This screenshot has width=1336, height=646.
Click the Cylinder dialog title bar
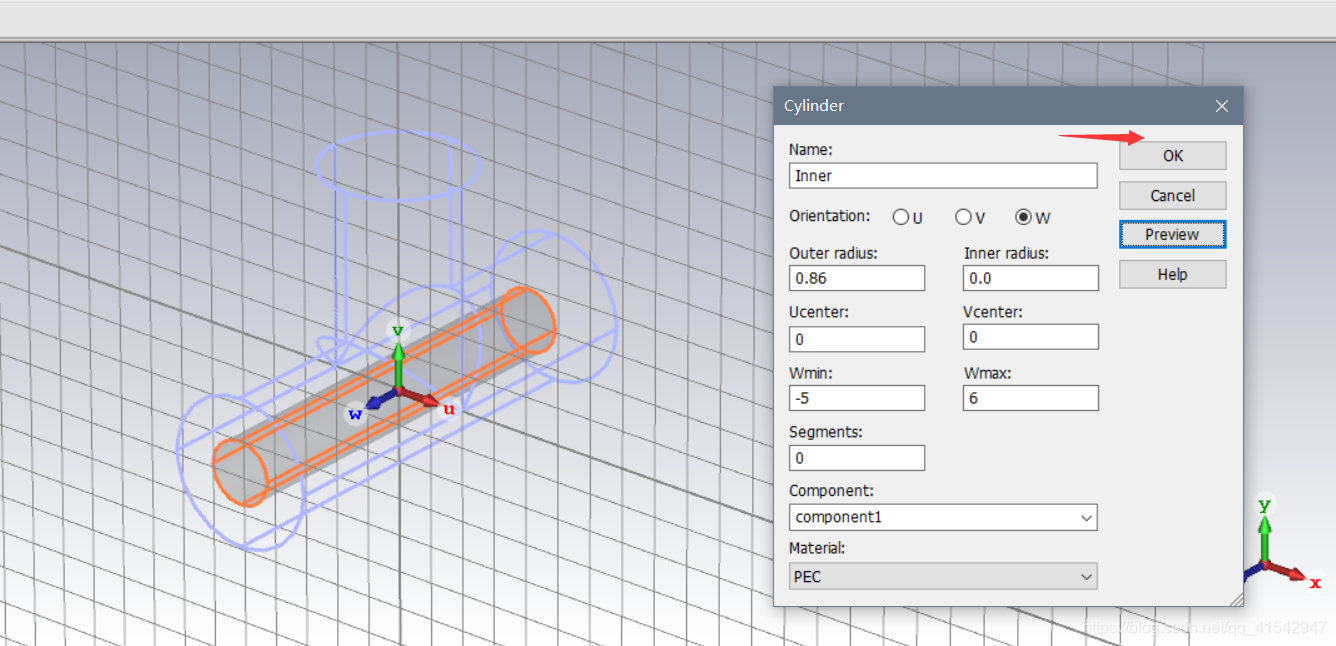(1008, 106)
